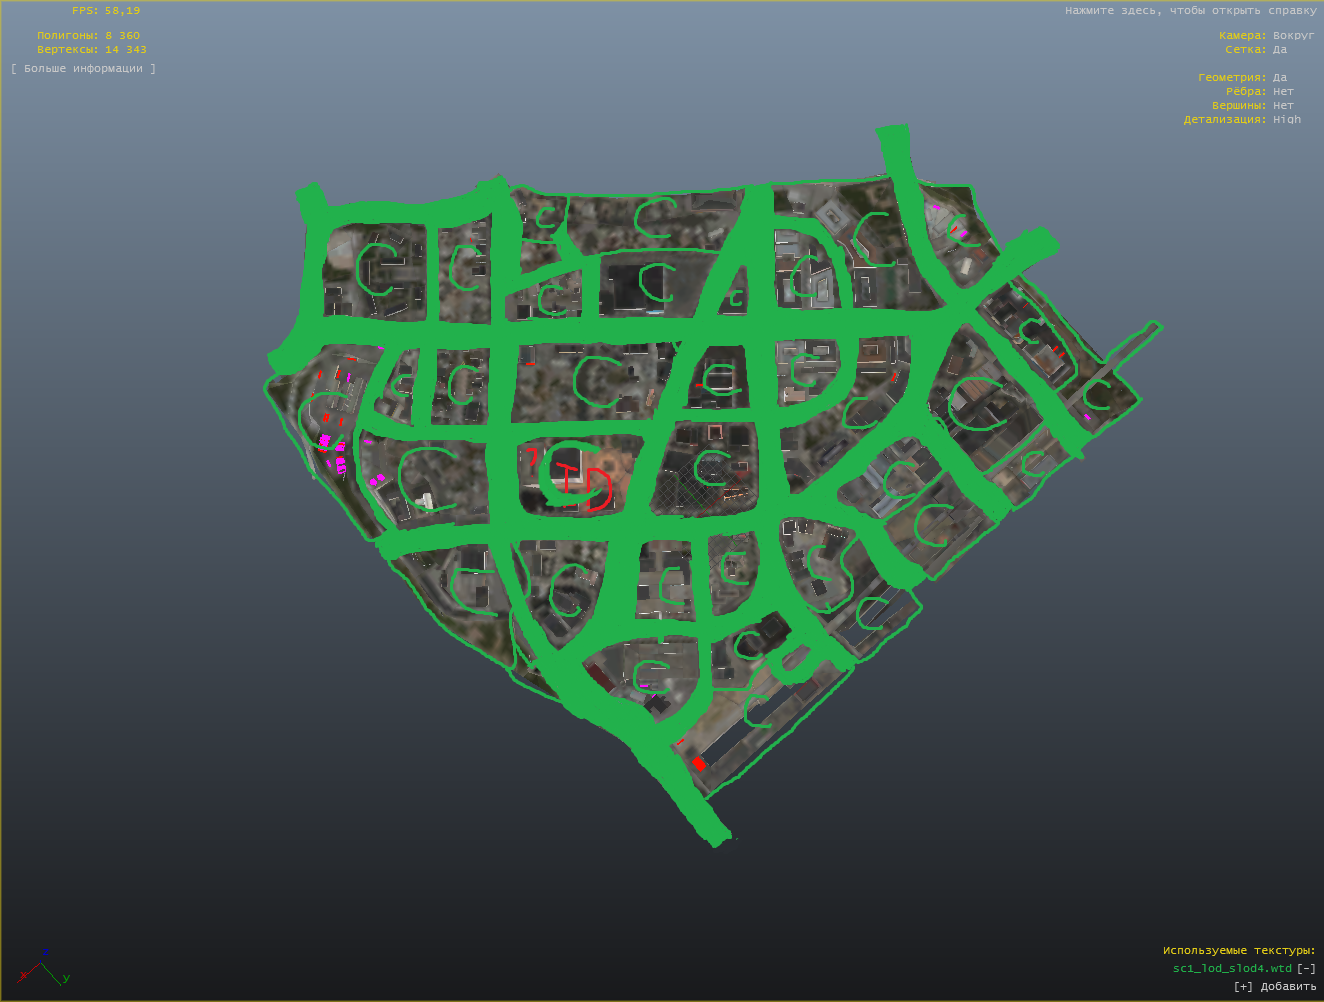Expand the Больше информации section

(83, 68)
